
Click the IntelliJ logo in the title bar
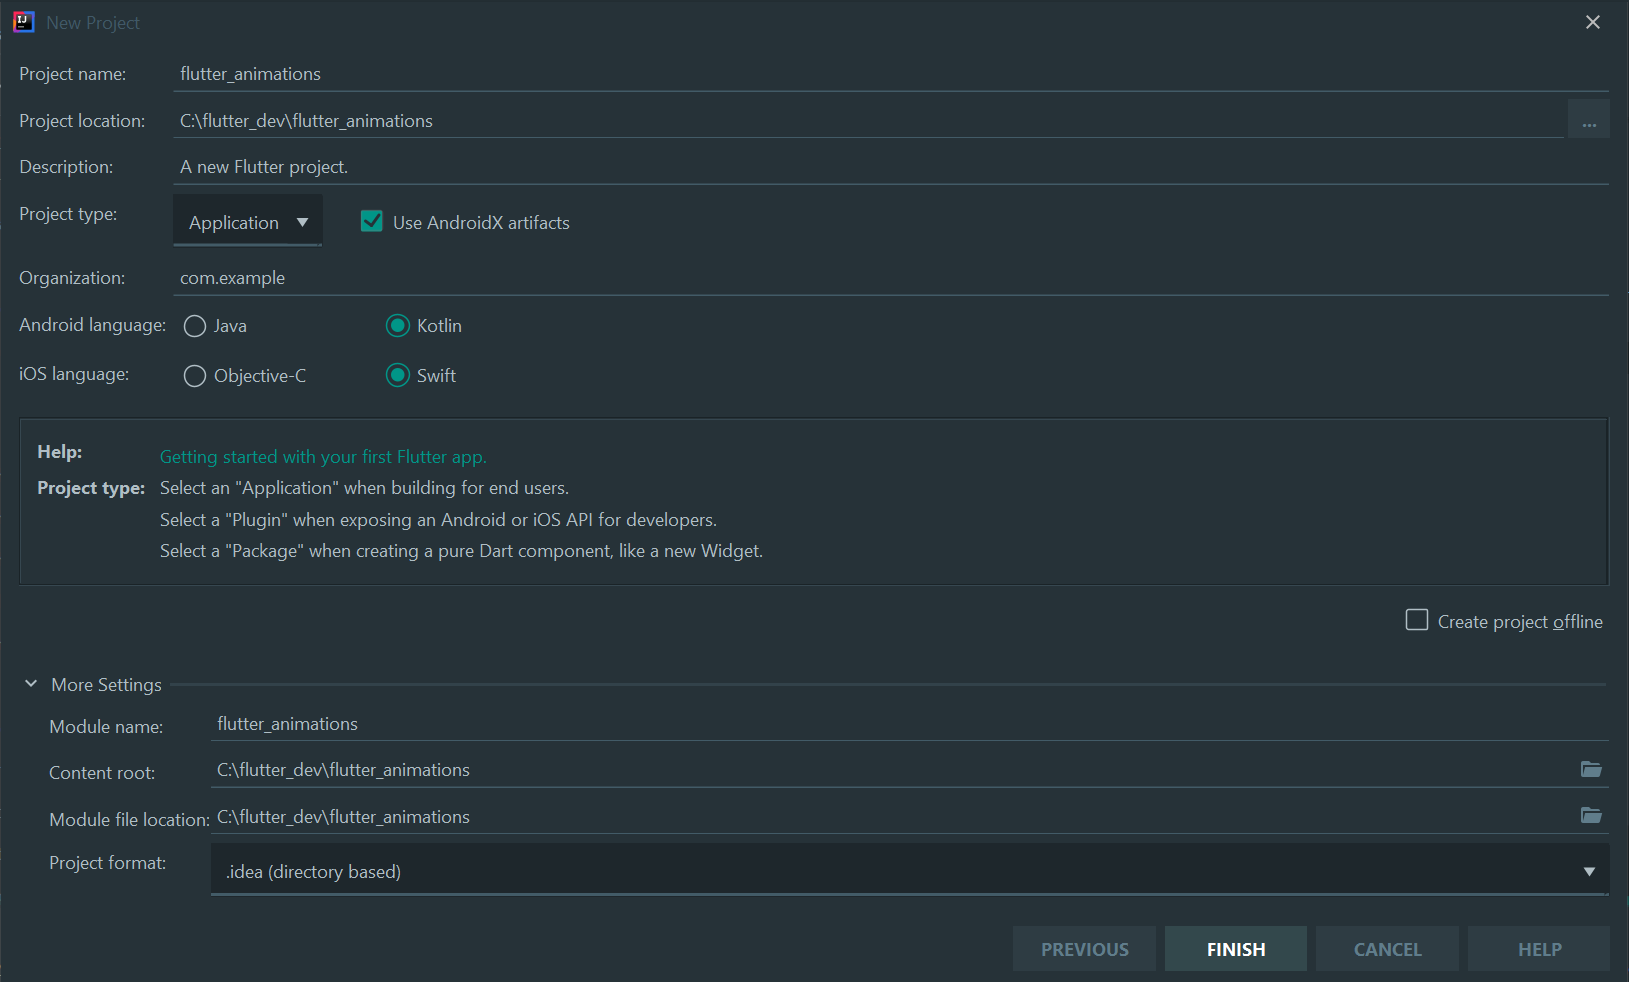[x=24, y=22]
